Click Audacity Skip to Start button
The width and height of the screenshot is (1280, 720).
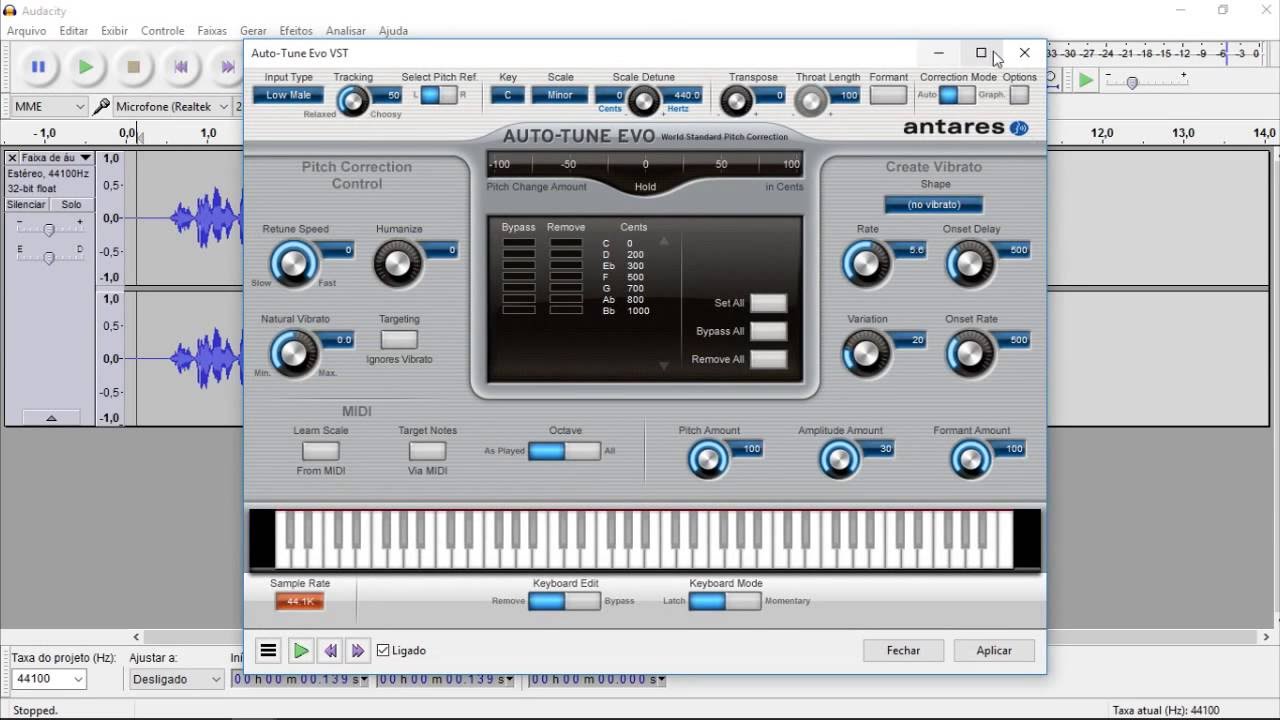[x=181, y=67]
